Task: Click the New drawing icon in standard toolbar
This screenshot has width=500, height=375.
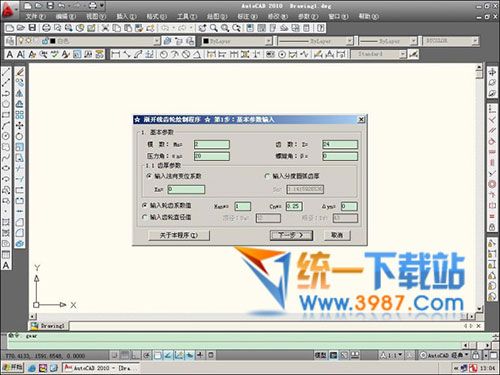Action: (10, 28)
